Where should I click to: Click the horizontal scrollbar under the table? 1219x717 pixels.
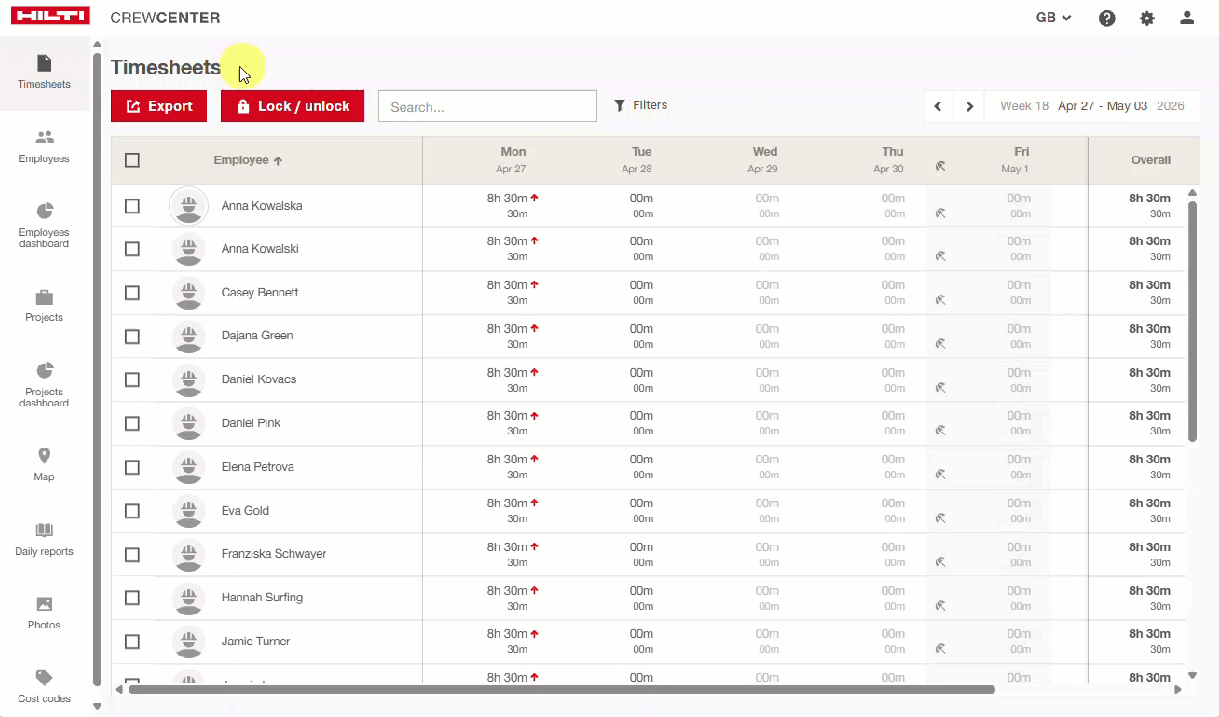coord(560,689)
